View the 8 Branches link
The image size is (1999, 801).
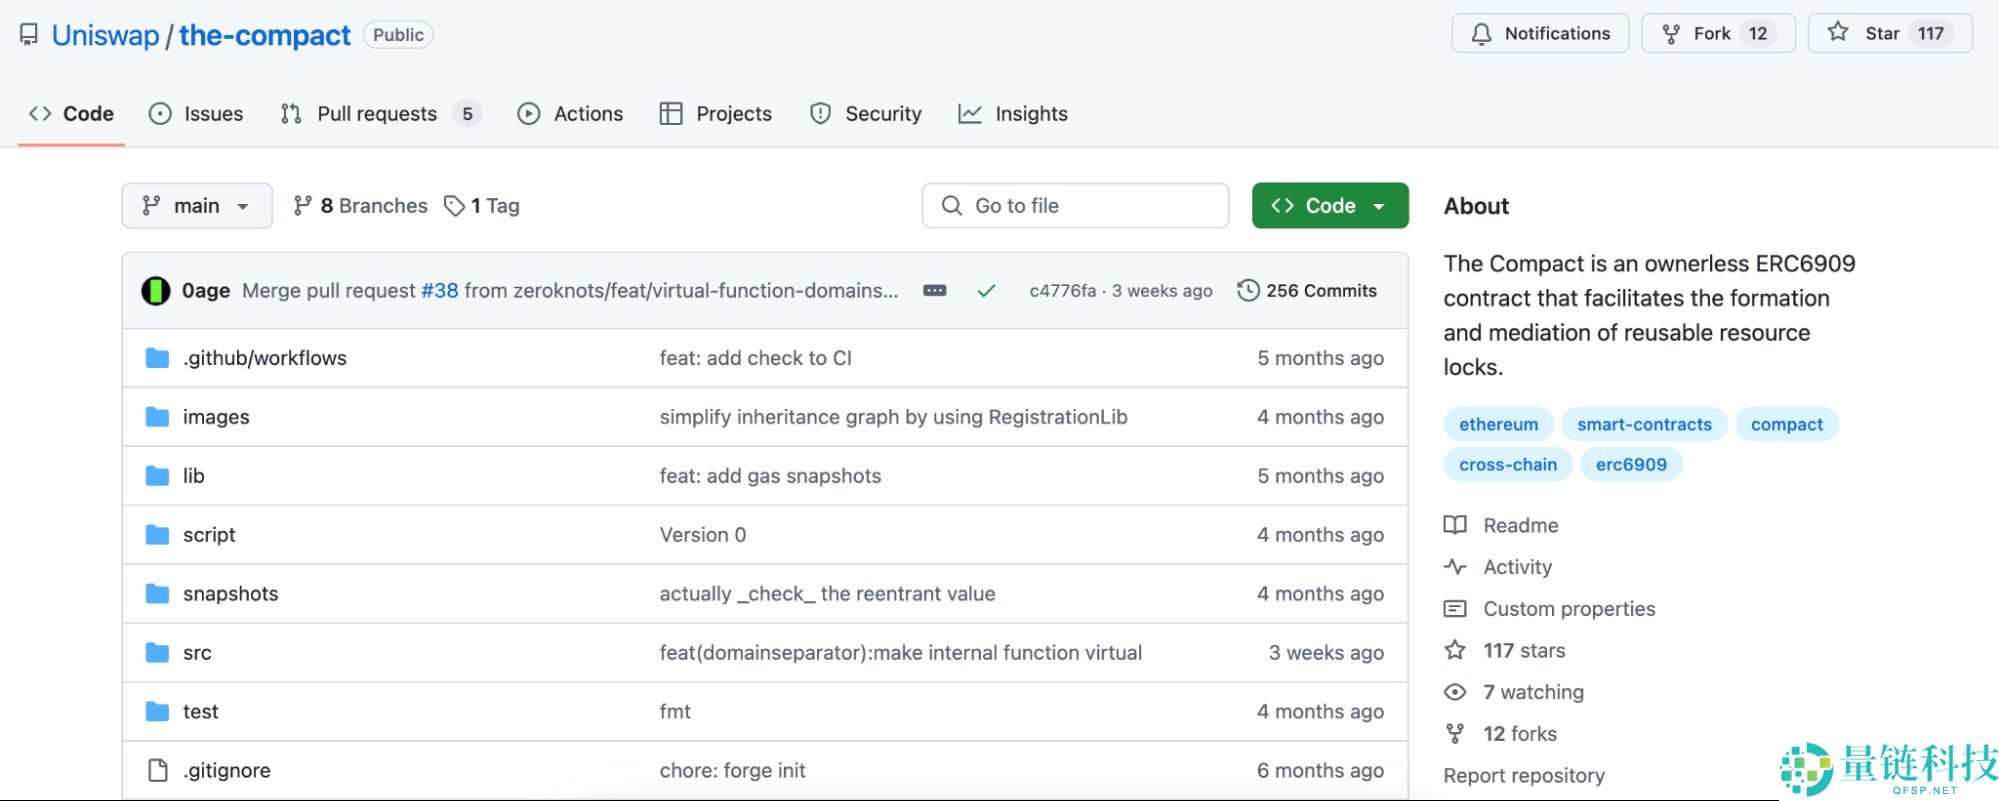tap(360, 206)
